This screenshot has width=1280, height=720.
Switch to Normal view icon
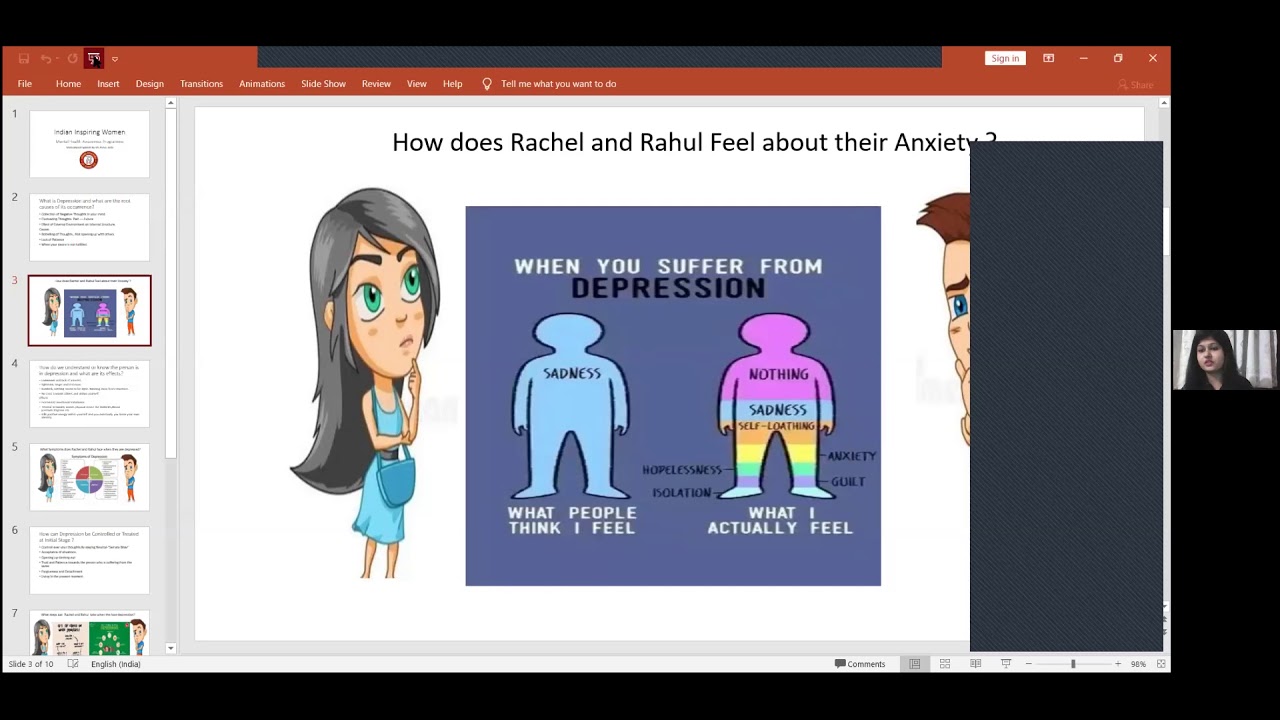point(914,664)
